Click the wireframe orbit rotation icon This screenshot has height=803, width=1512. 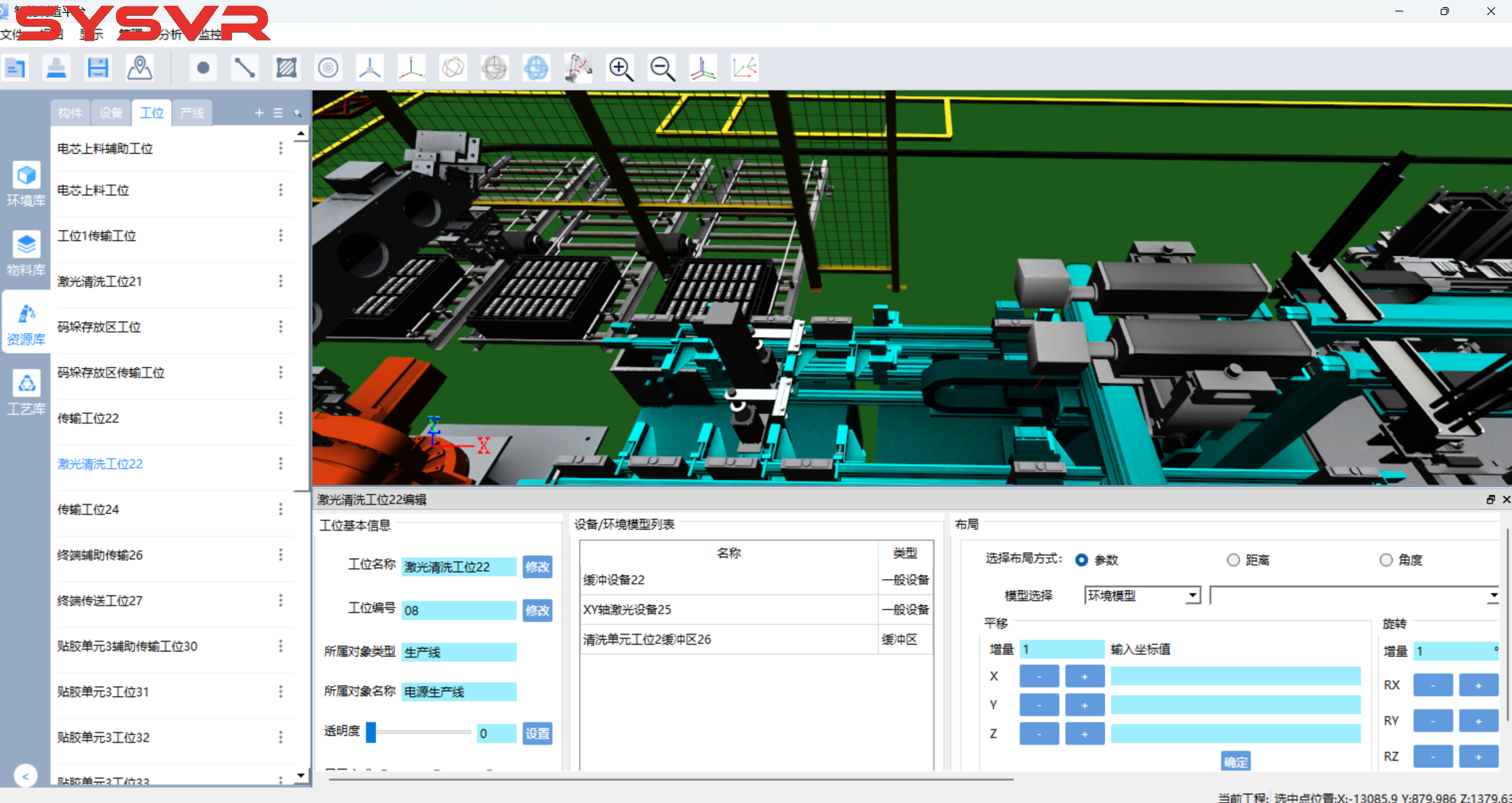pos(453,68)
